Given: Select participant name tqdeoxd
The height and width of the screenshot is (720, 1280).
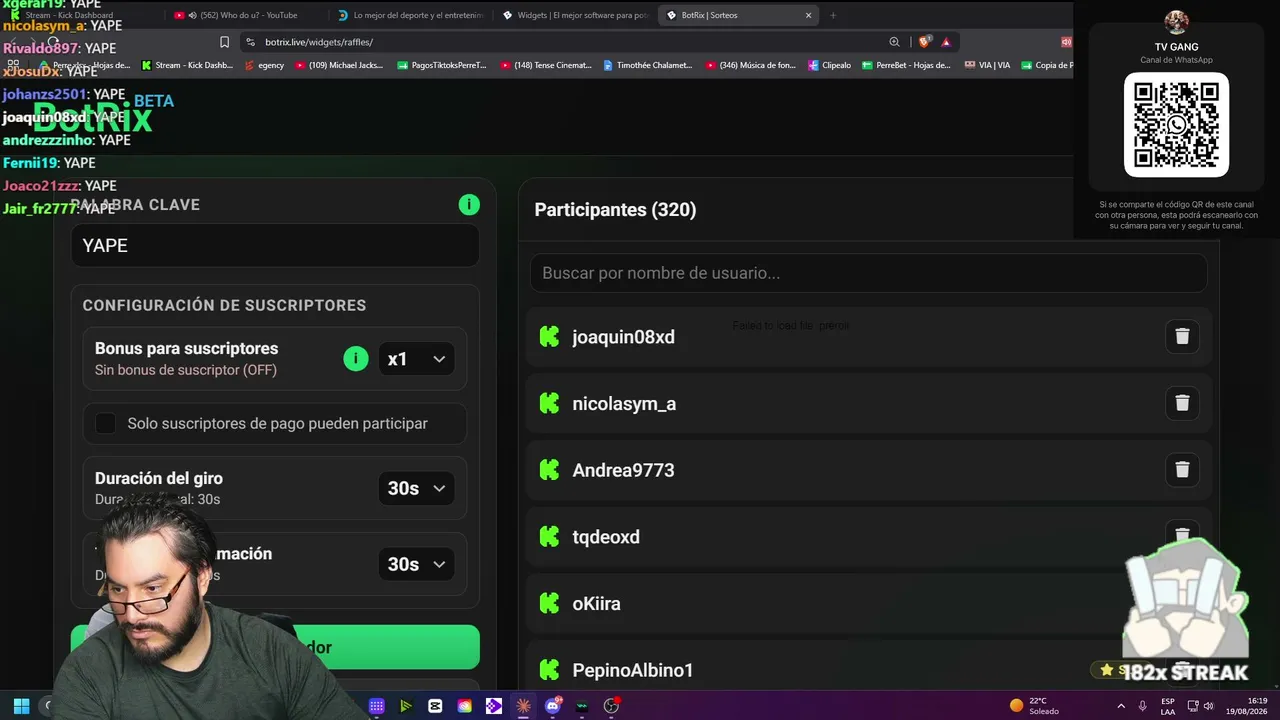Looking at the screenshot, I should 606,537.
